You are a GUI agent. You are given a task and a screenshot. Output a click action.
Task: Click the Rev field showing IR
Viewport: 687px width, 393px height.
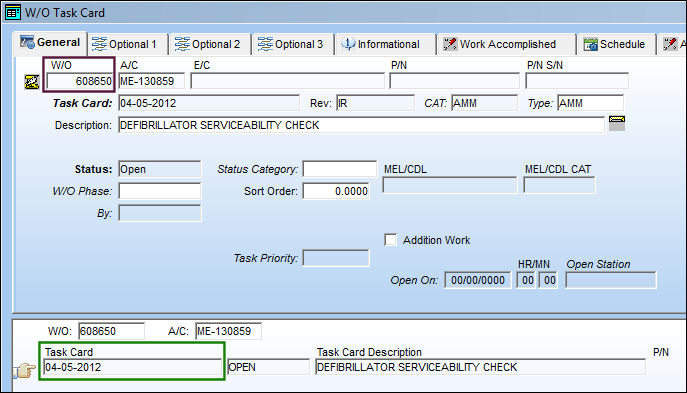(375, 103)
